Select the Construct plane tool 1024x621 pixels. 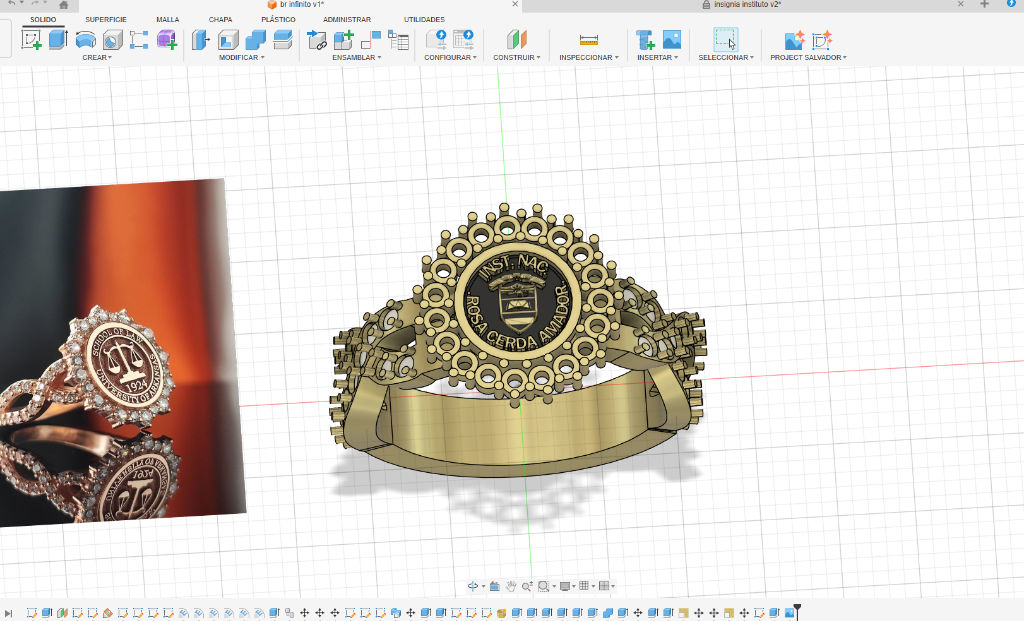tap(517, 40)
